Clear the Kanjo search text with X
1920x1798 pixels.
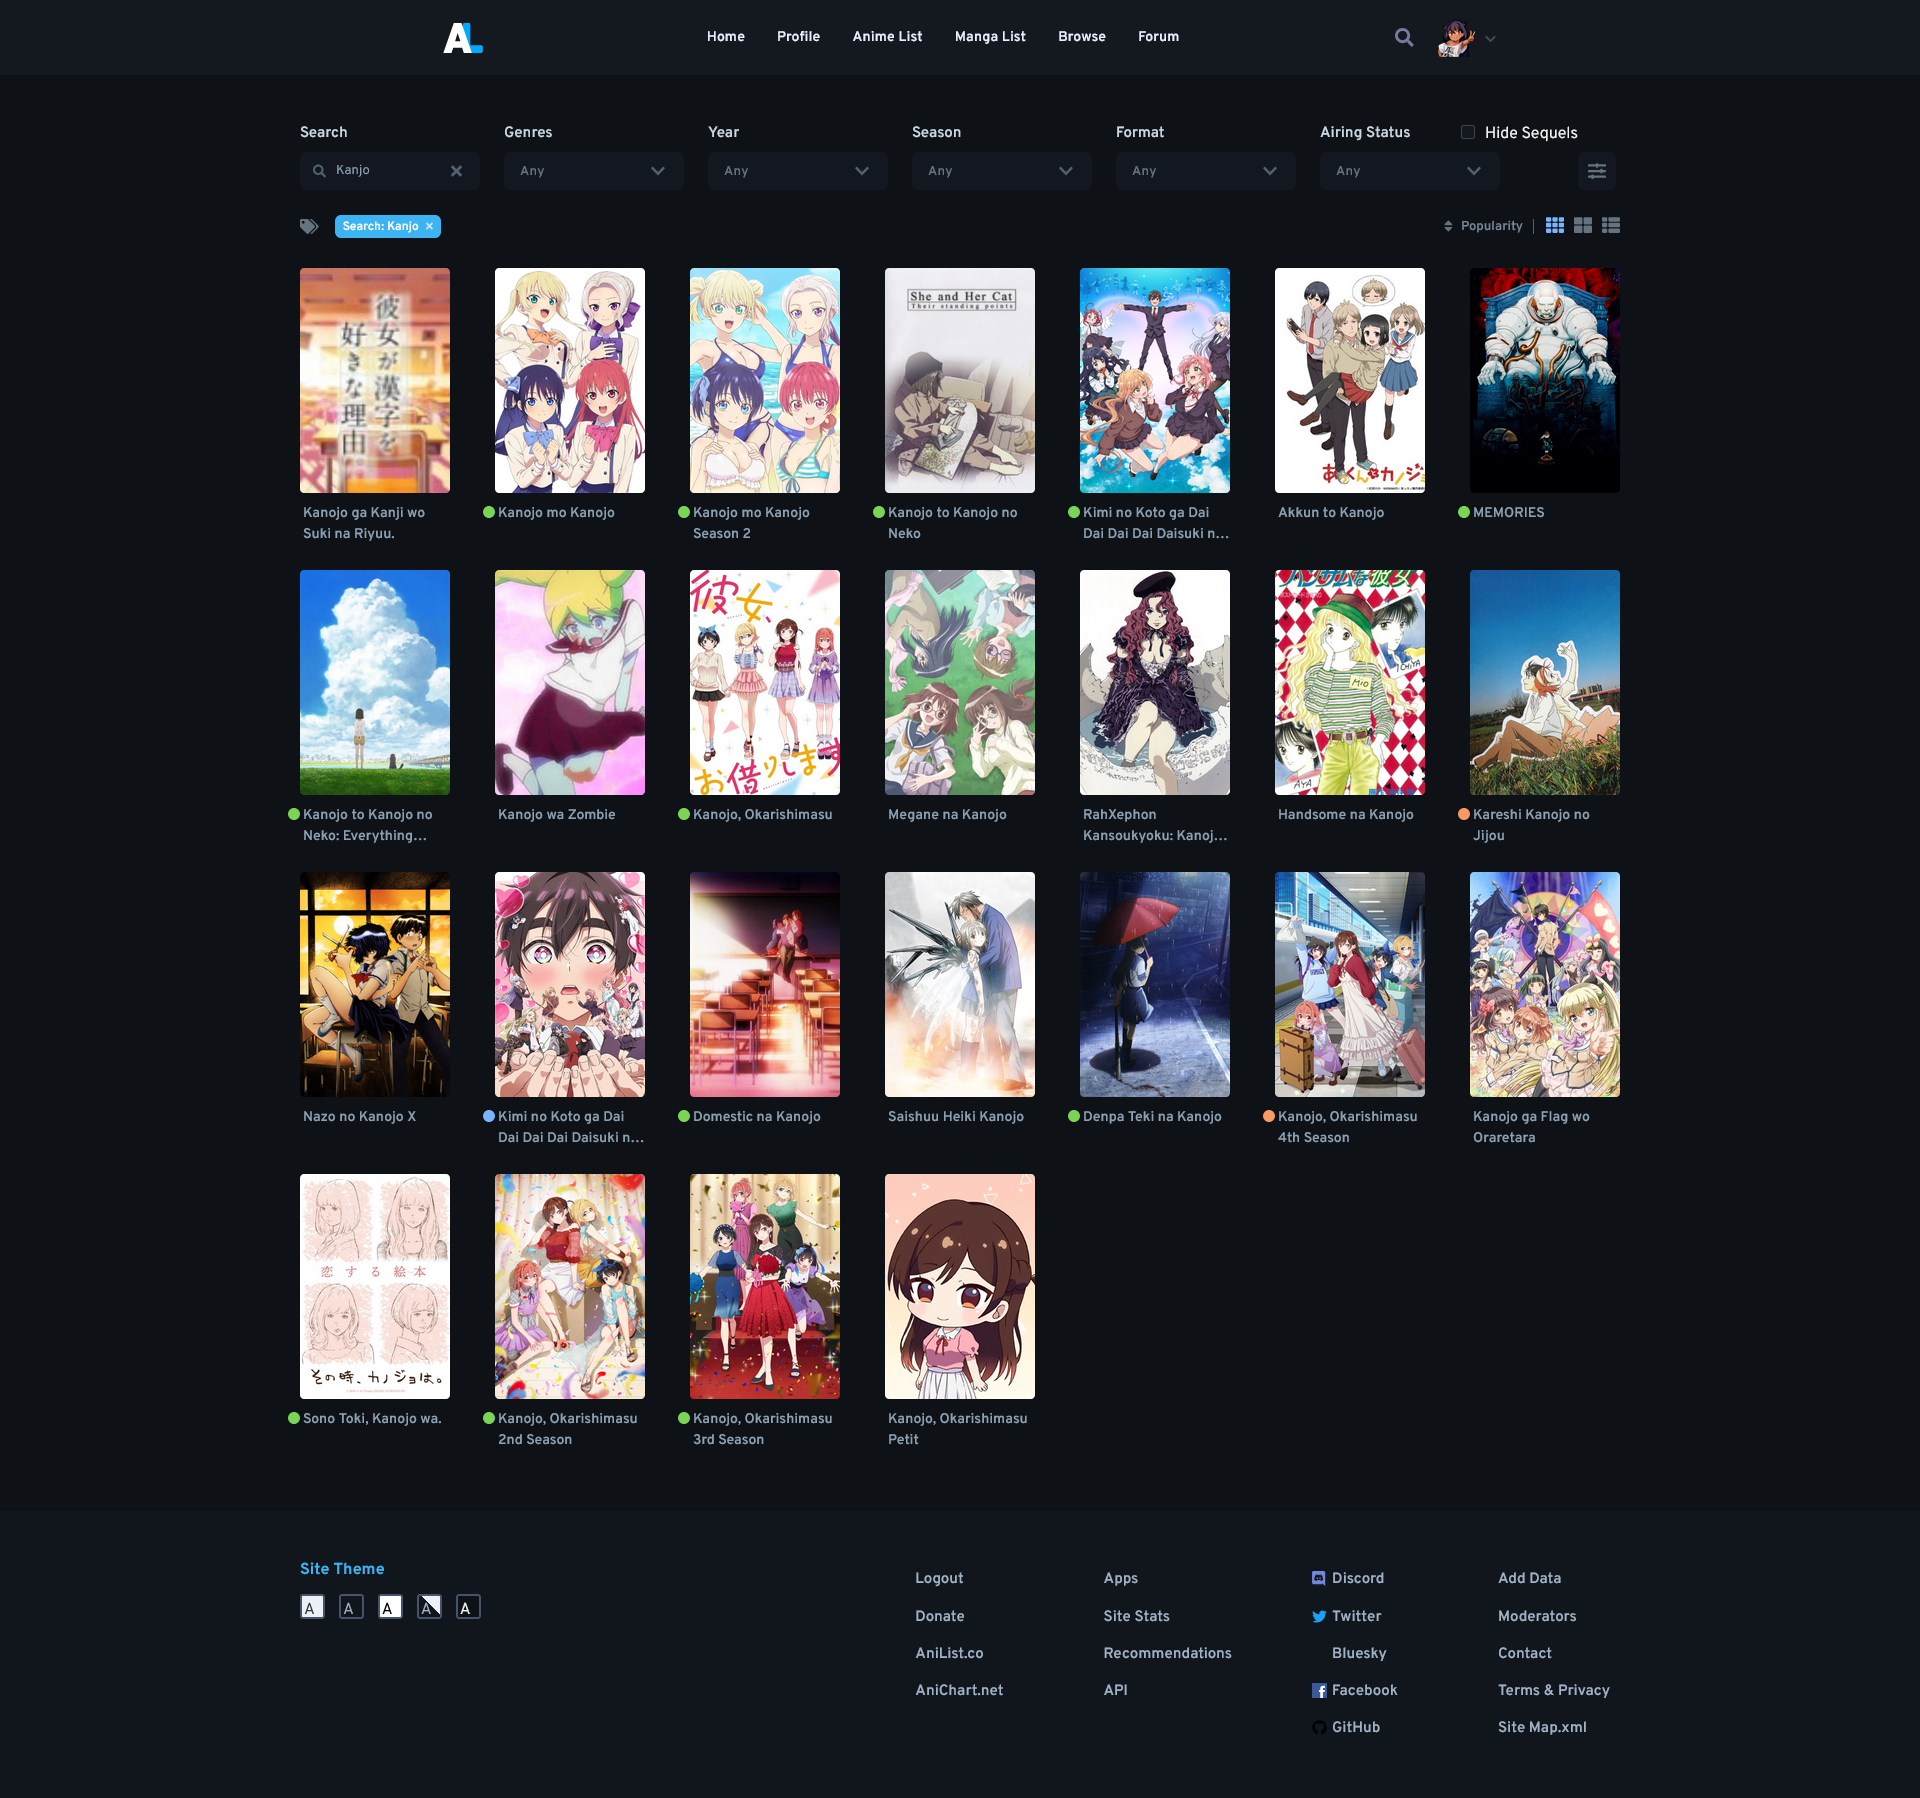pos(456,171)
